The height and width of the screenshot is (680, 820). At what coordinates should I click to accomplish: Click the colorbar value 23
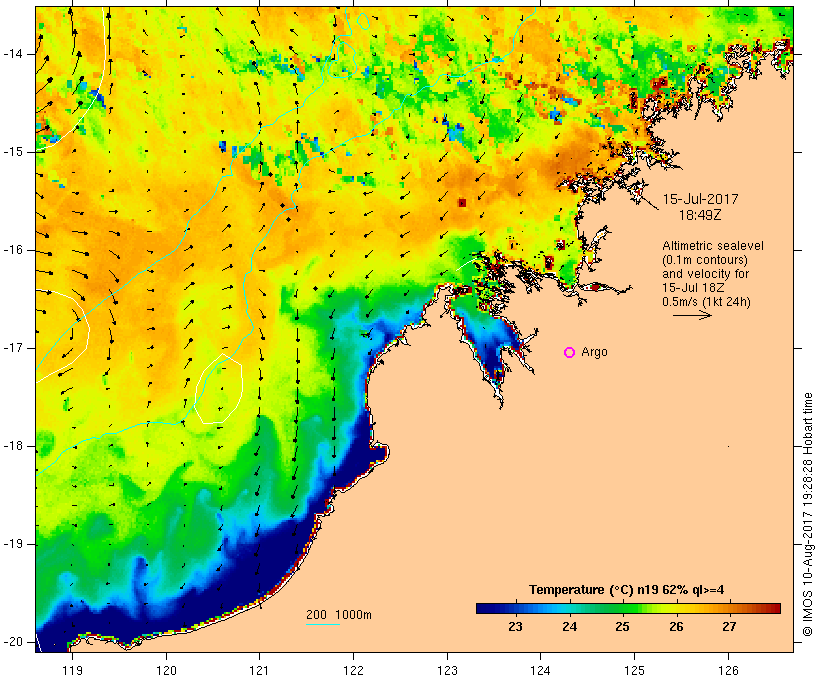pos(515,627)
